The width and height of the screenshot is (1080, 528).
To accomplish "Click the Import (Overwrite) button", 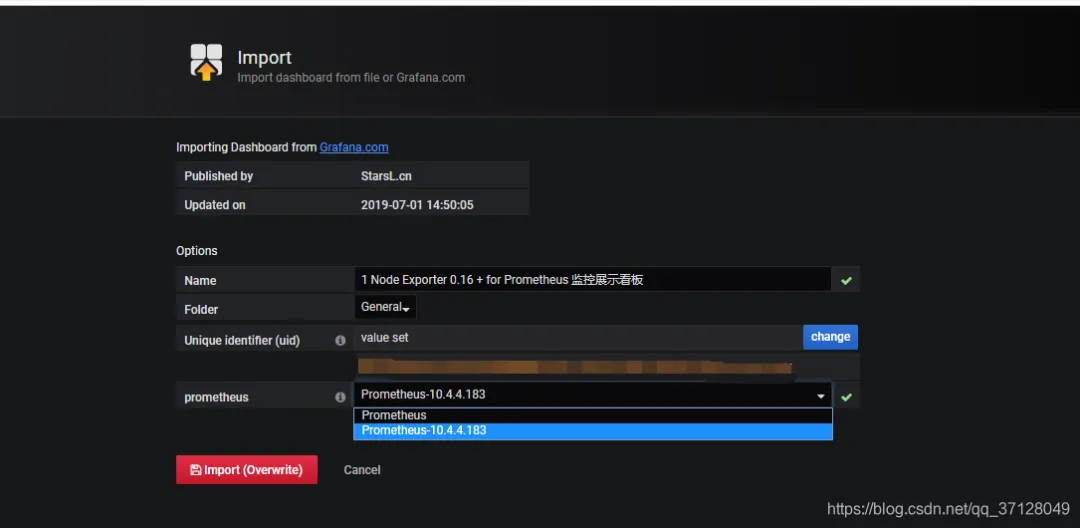I will (x=247, y=469).
